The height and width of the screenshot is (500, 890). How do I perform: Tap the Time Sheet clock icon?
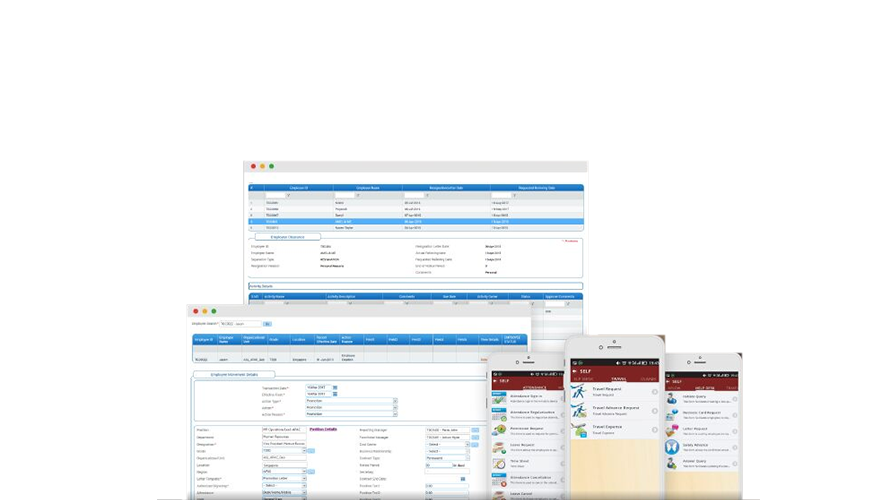click(499, 463)
